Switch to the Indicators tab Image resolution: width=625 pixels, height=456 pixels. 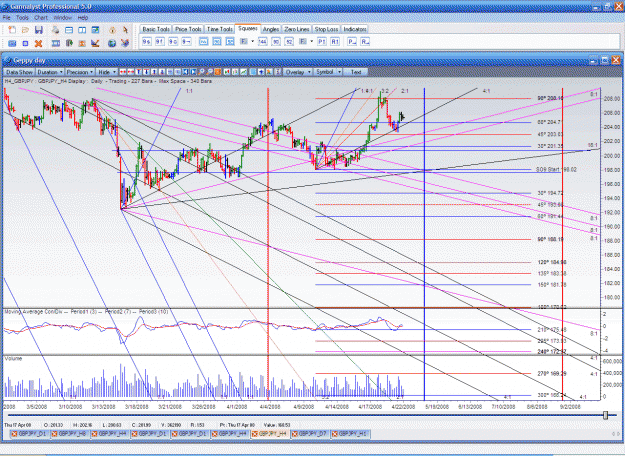click(355, 29)
